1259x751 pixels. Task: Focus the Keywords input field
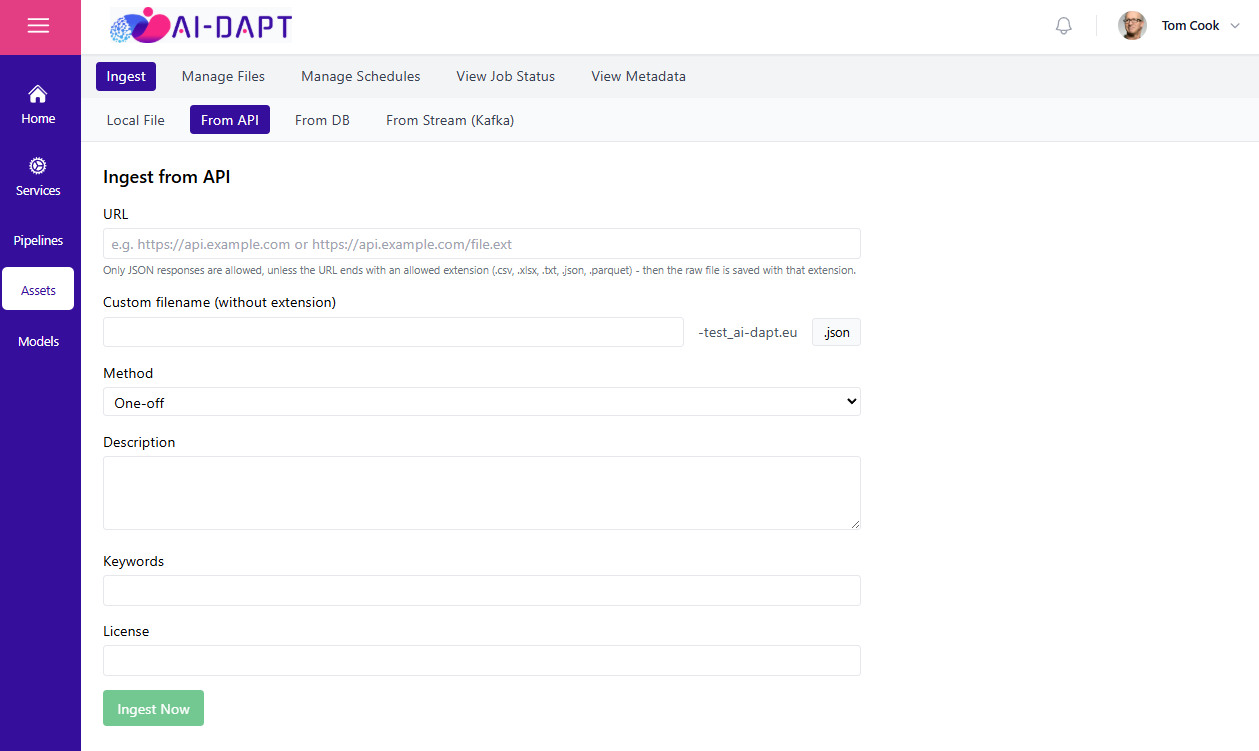point(482,590)
